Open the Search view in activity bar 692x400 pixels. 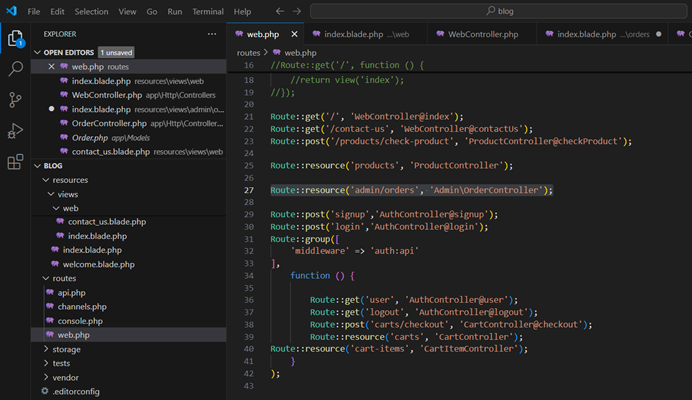pyautogui.click(x=16, y=69)
